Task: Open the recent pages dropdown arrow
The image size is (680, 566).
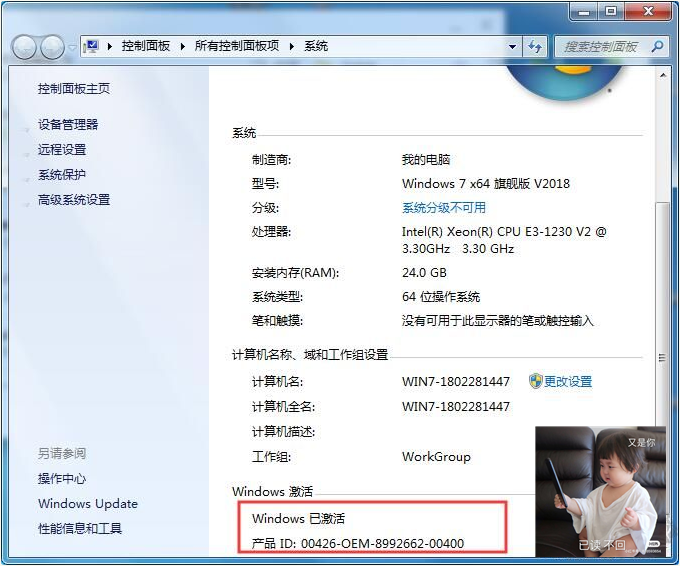Action: (x=72, y=48)
